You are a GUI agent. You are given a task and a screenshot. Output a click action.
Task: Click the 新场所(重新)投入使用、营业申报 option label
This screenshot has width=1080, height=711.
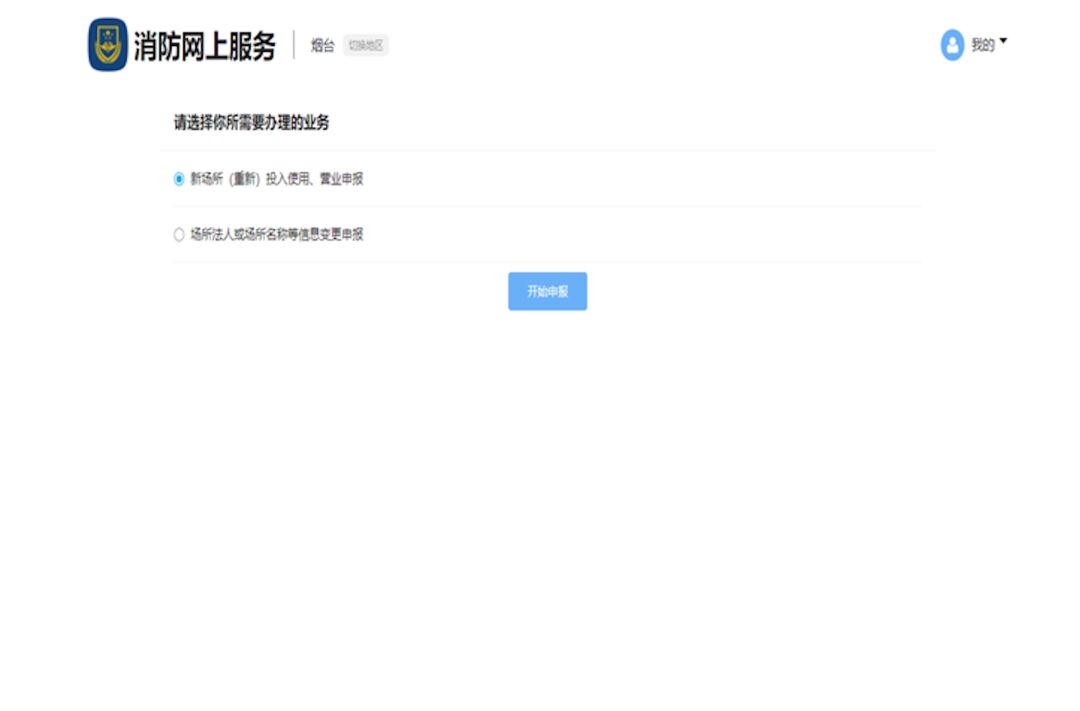pyautogui.click(x=277, y=179)
